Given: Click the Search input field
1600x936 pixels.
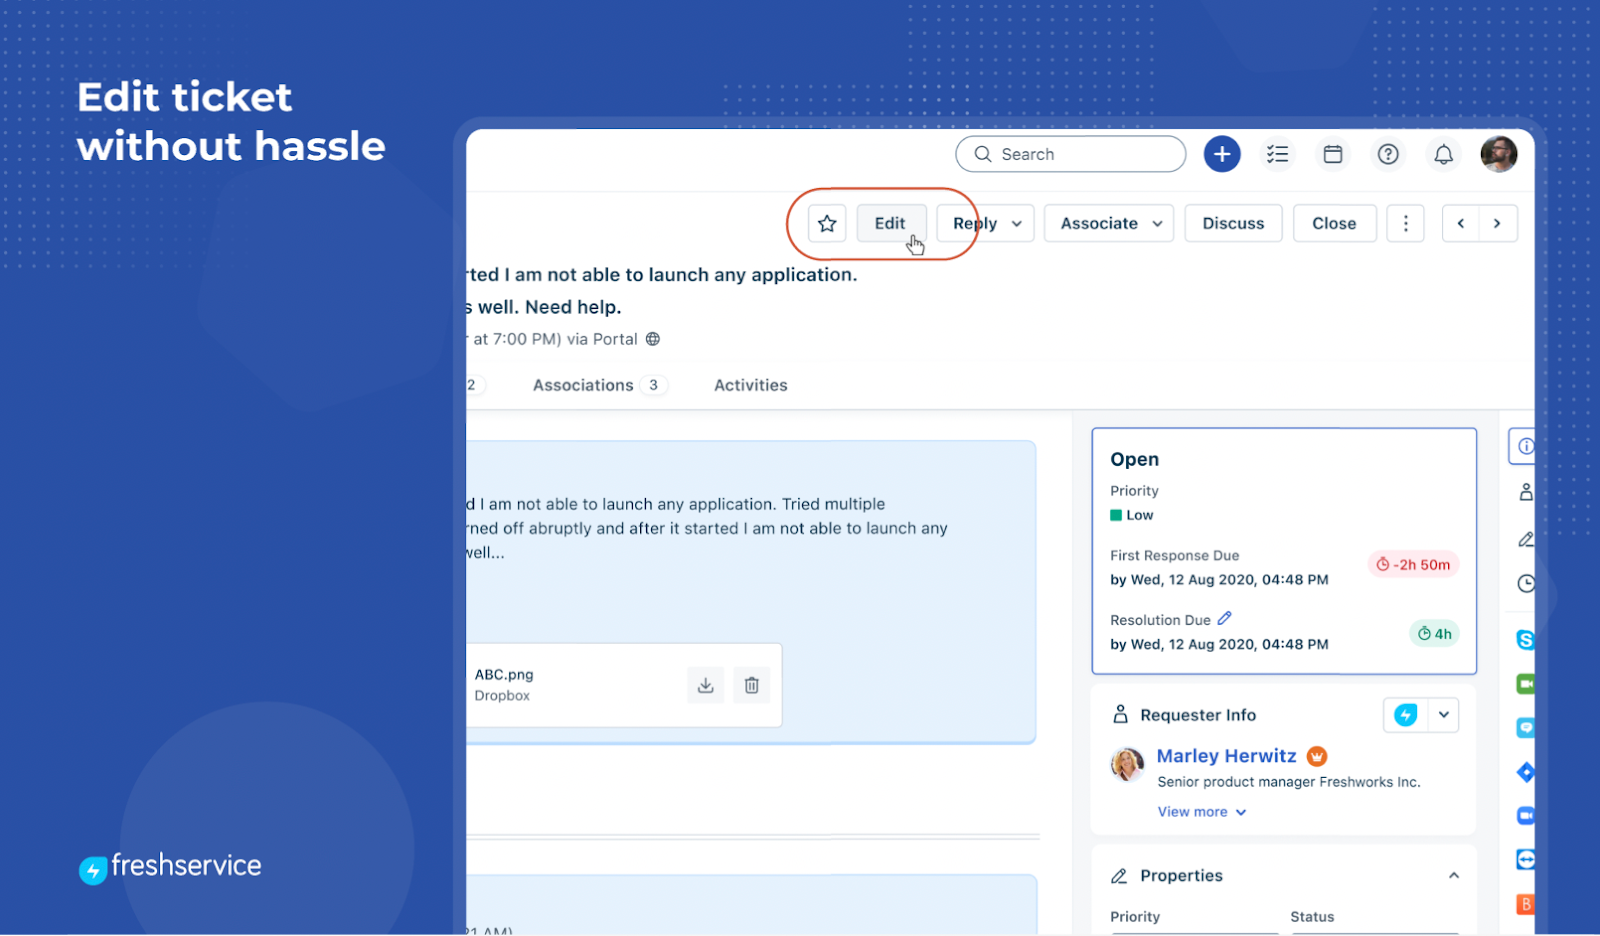Looking at the screenshot, I should [x=1070, y=154].
